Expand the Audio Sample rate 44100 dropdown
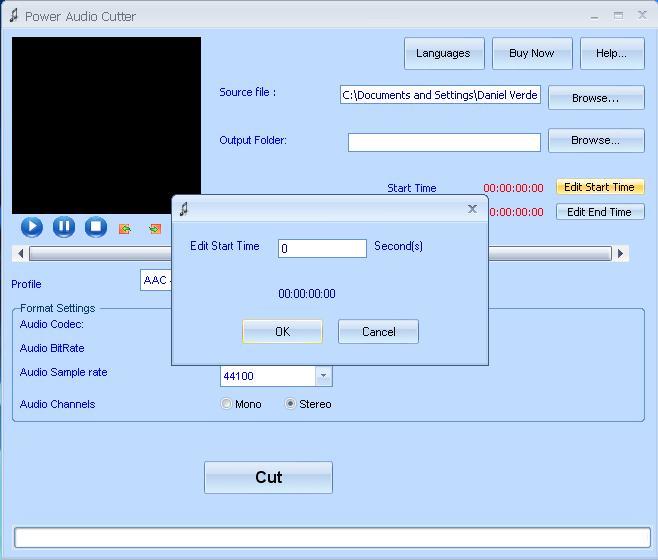The height and width of the screenshot is (560, 658). [x=323, y=376]
